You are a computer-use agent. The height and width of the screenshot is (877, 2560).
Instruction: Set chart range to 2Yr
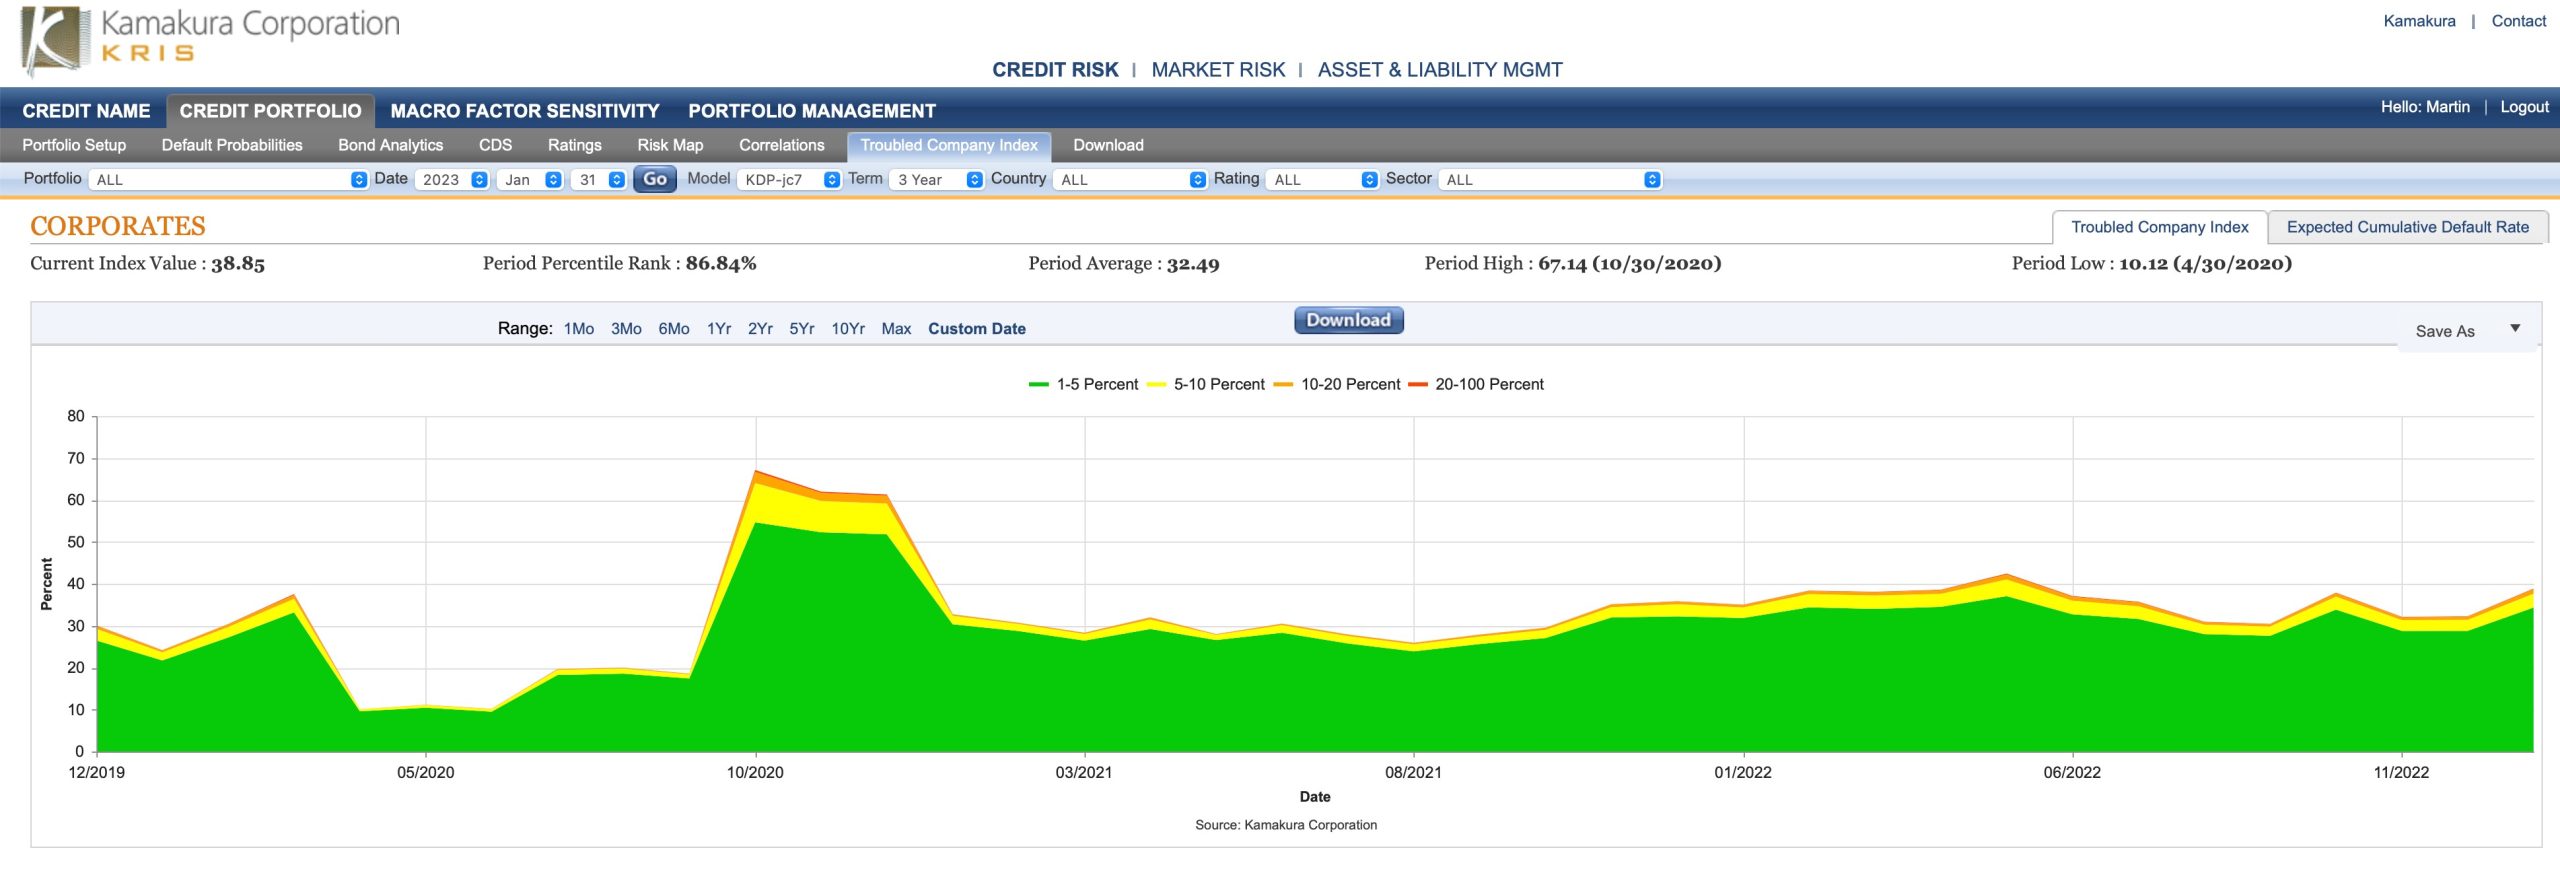(760, 329)
